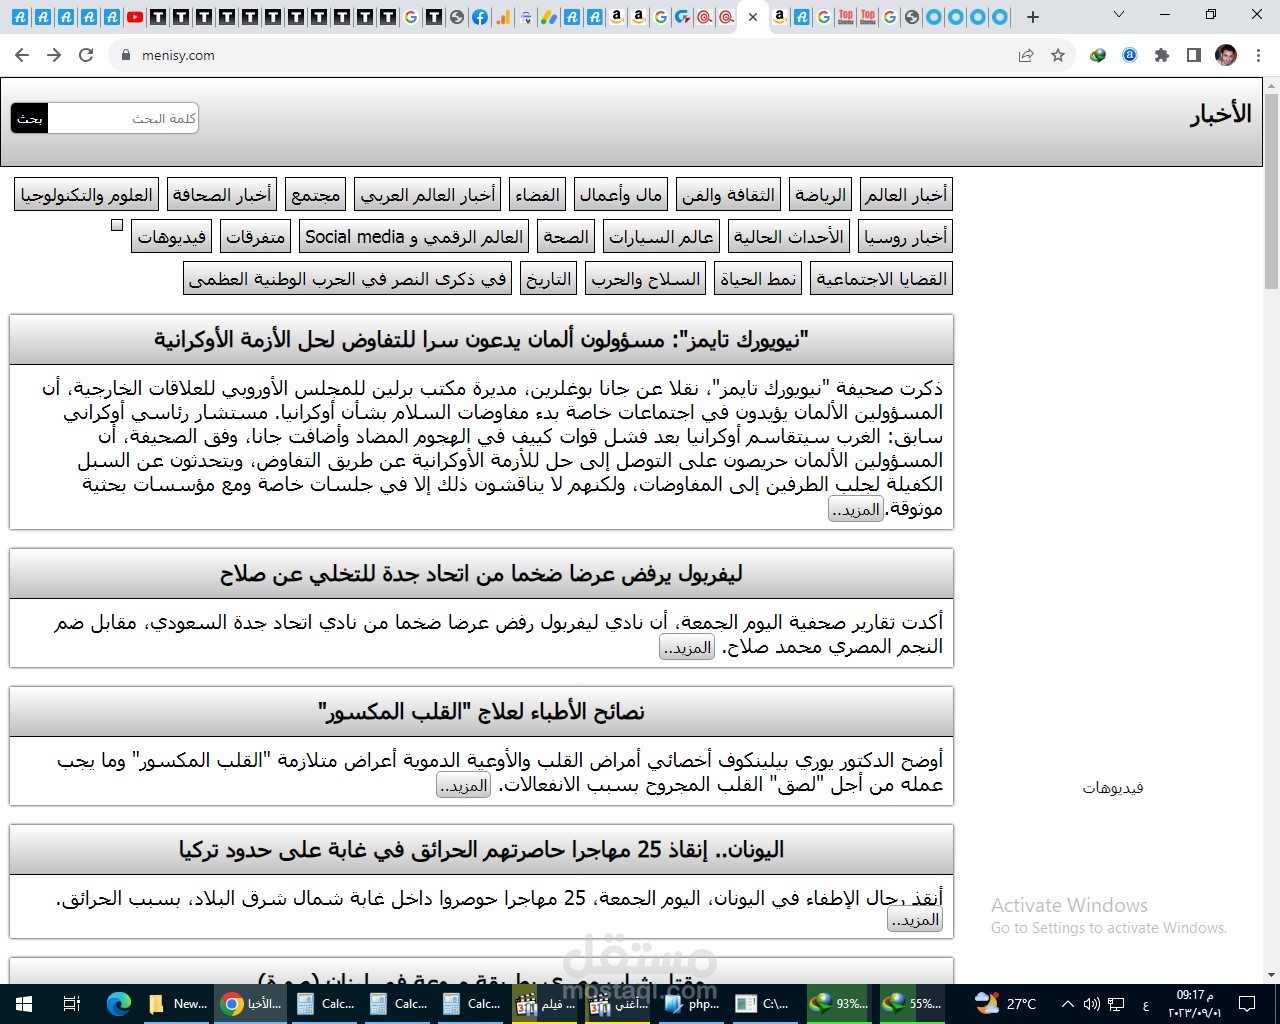Open the العلوم والتكنولوجيا category
The width and height of the screenshot is (1280, 1024).
pyautogui.click(x=87, y=195)
